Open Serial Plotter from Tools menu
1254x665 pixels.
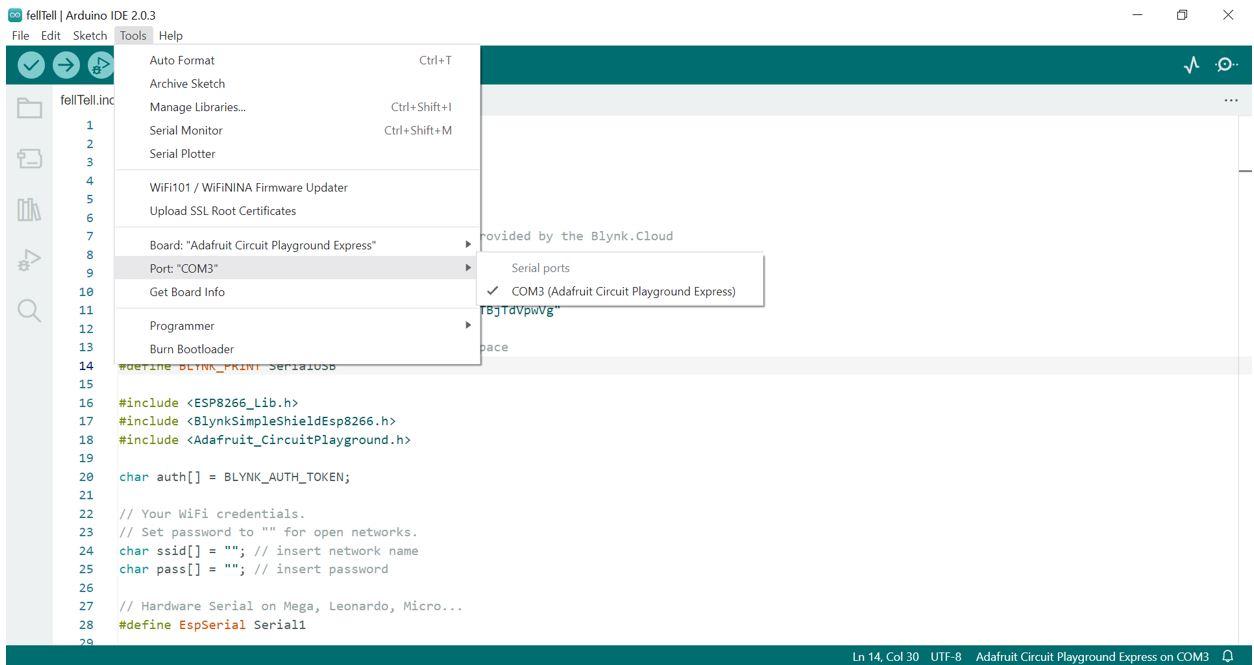click(298, 154)
